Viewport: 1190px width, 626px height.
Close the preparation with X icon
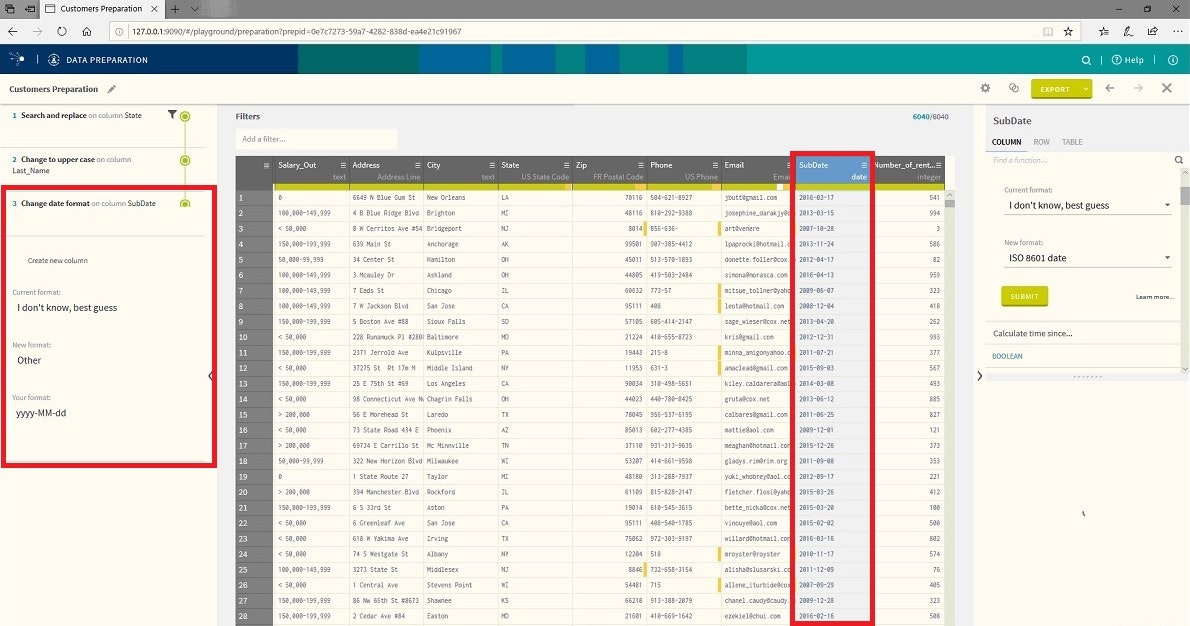coord(1166,88)
